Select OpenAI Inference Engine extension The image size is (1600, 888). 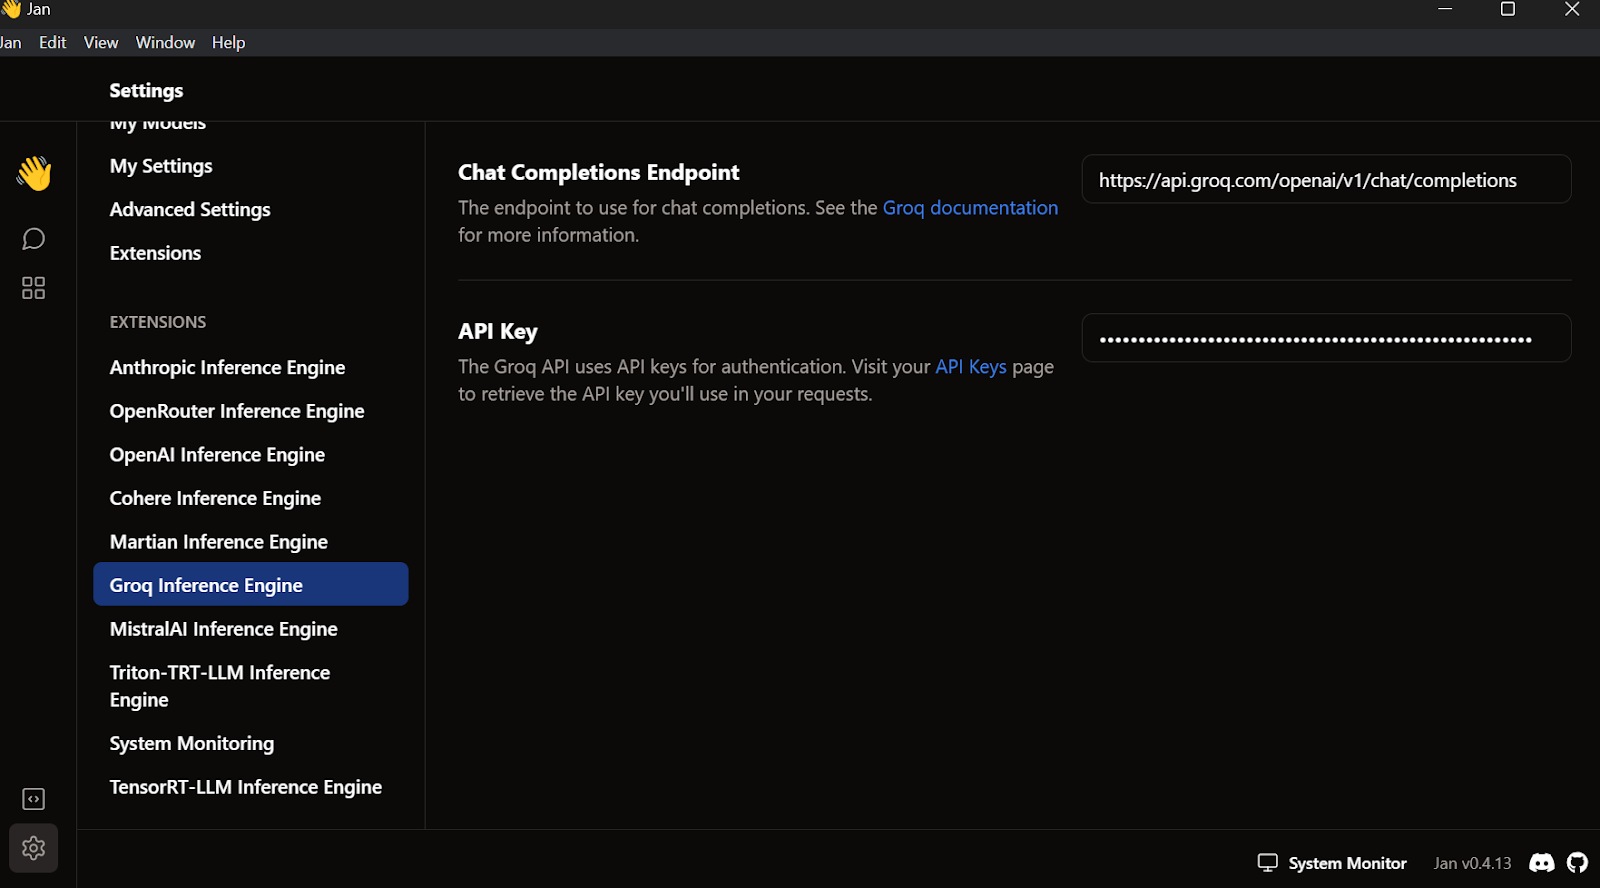(217, 455)
